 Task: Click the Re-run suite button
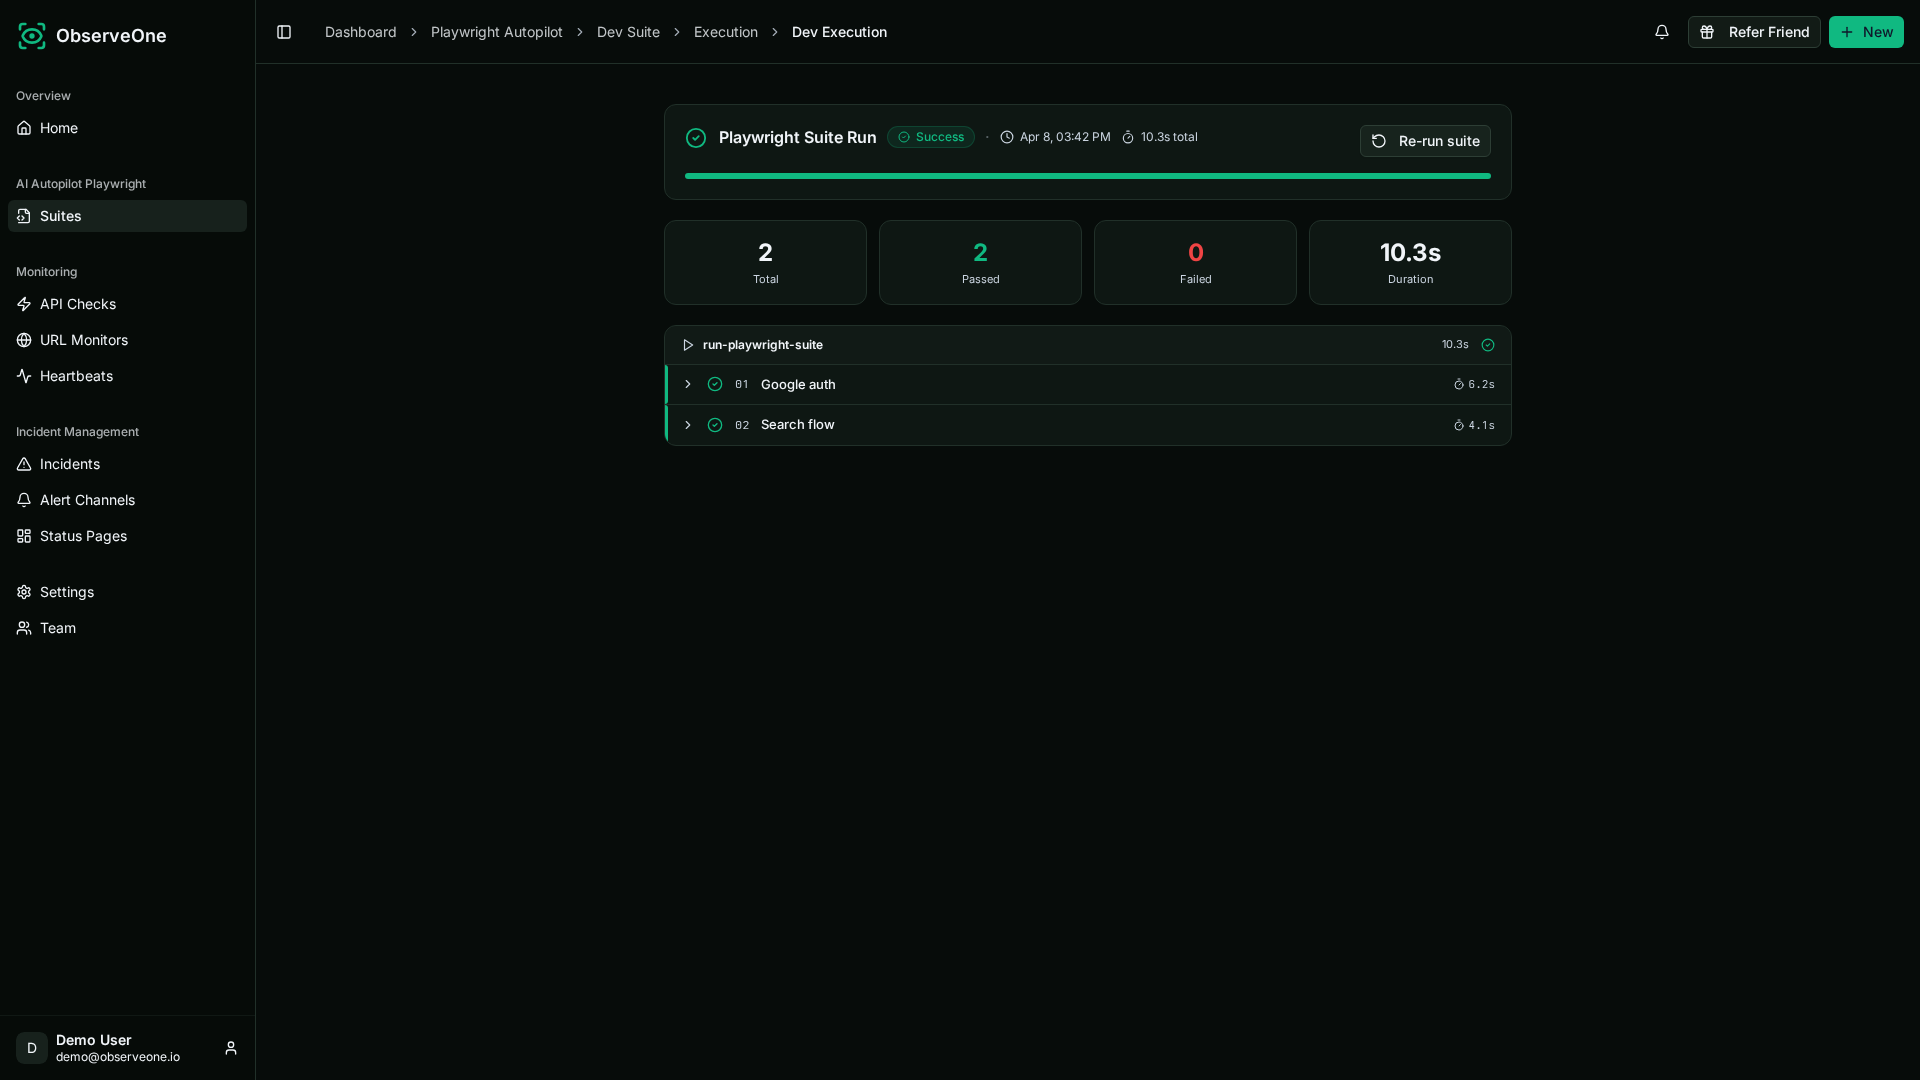coord(1425,141)
